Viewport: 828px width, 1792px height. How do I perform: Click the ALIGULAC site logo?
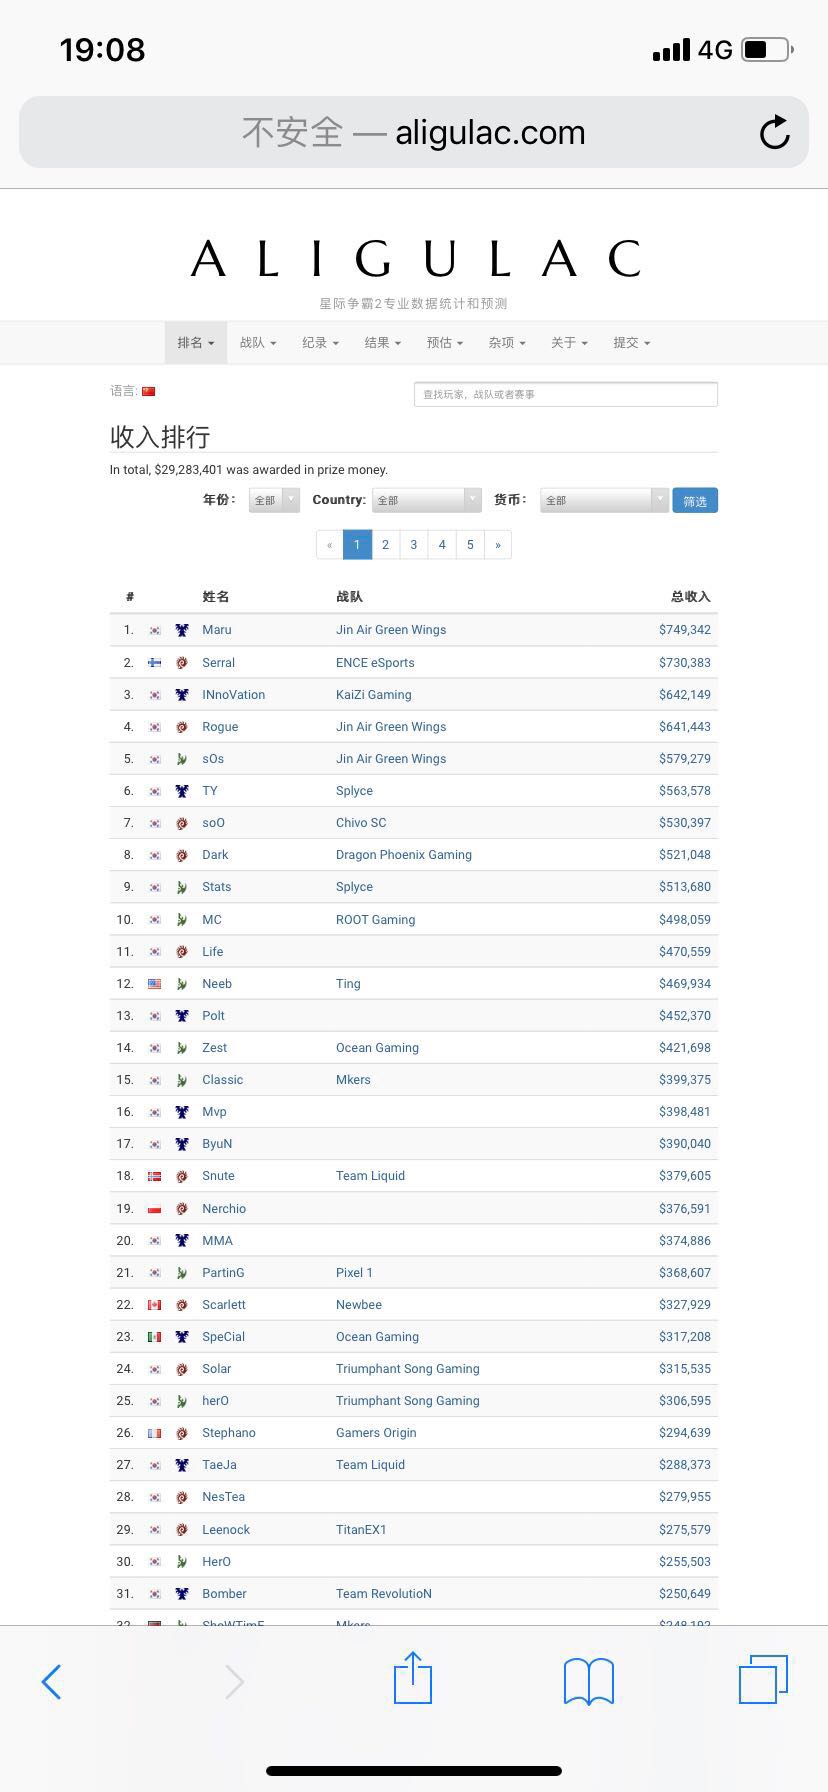coord(415,258)
